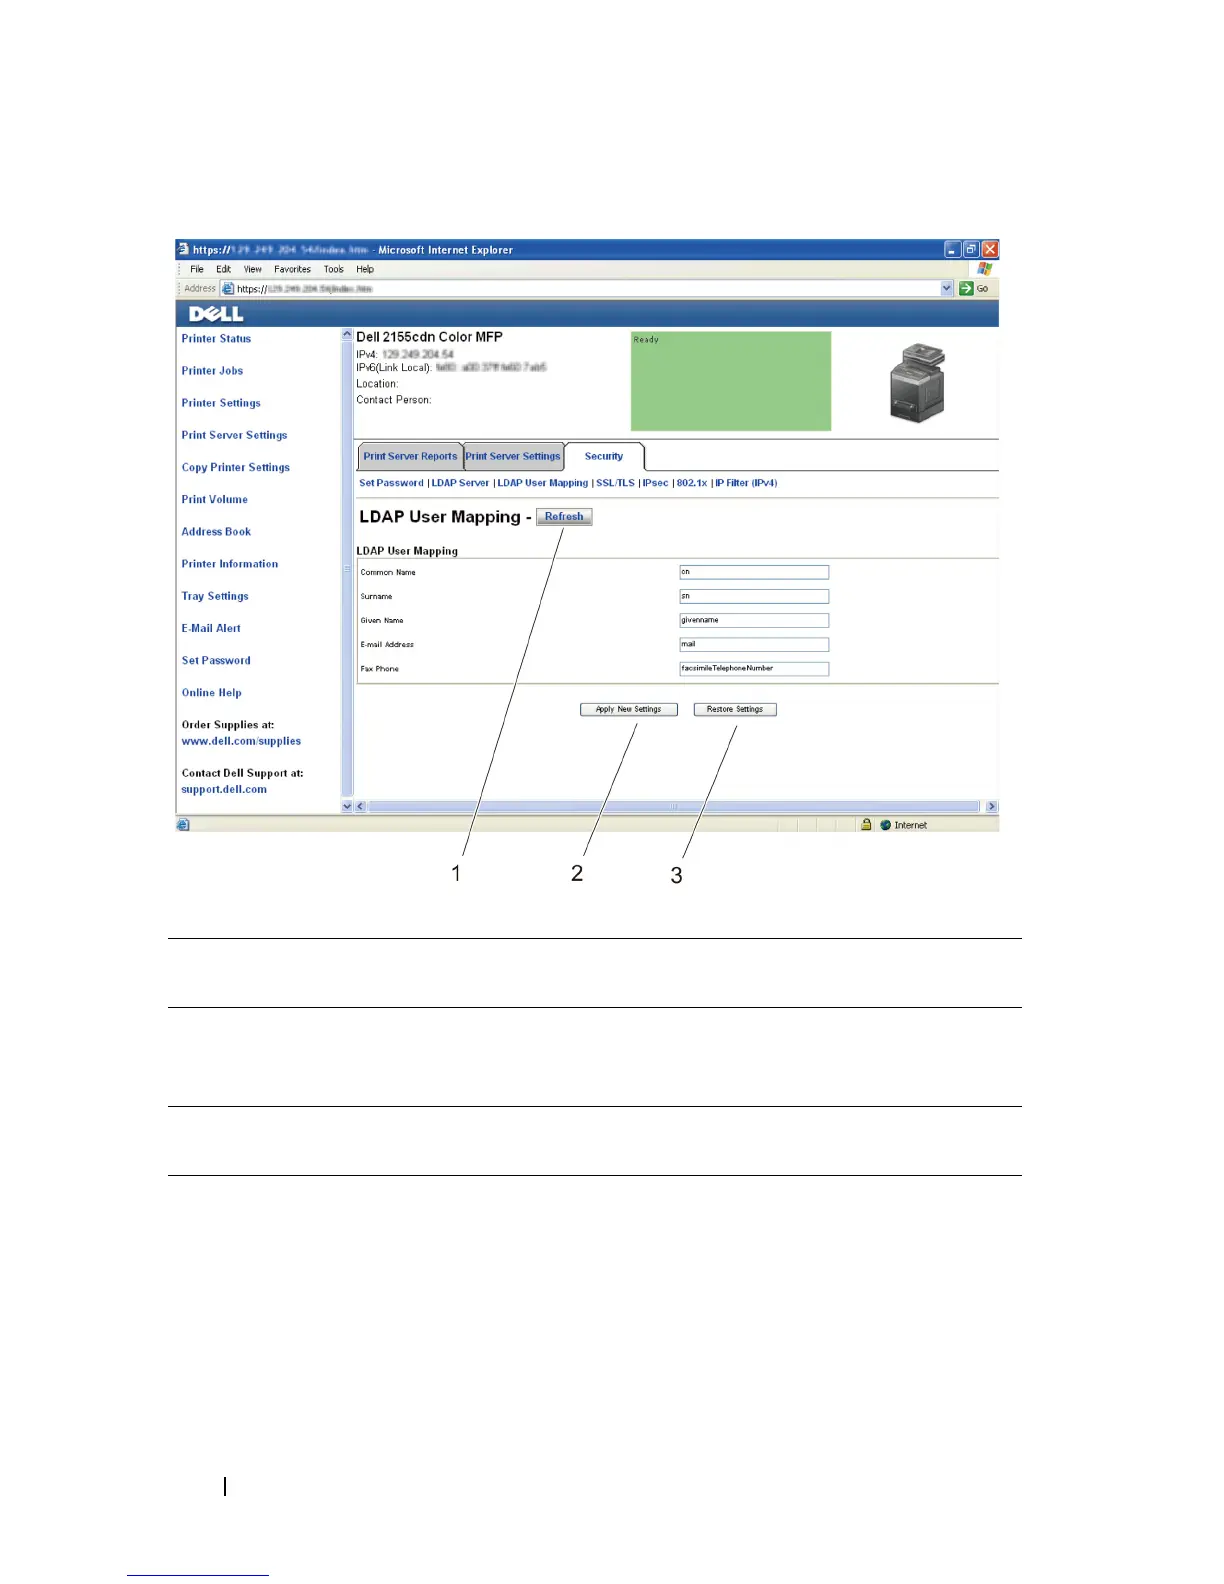Open Printer Settings in sidebar
Image resolution: width=1224 pixels, height=1584 pixels.
(x=221, y=403)
